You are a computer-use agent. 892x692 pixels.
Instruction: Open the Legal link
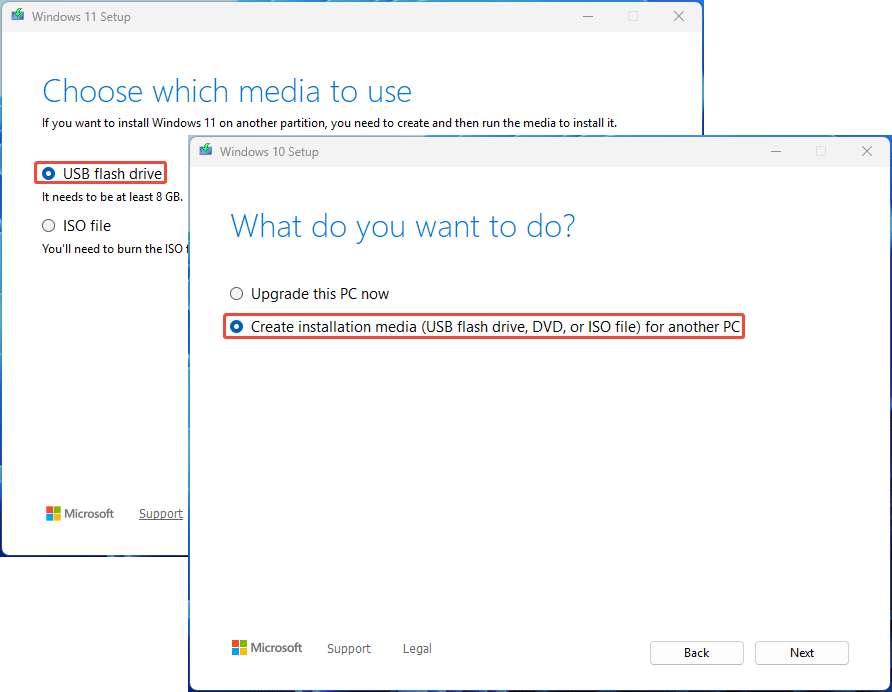tap(417, 648)
